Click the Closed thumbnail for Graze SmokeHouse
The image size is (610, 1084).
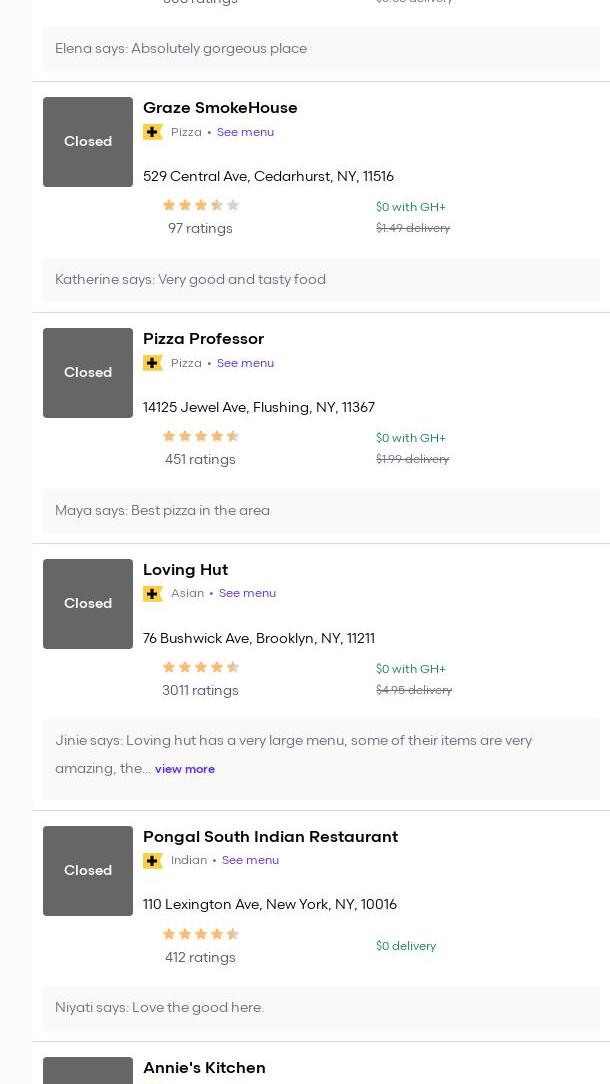88,142
